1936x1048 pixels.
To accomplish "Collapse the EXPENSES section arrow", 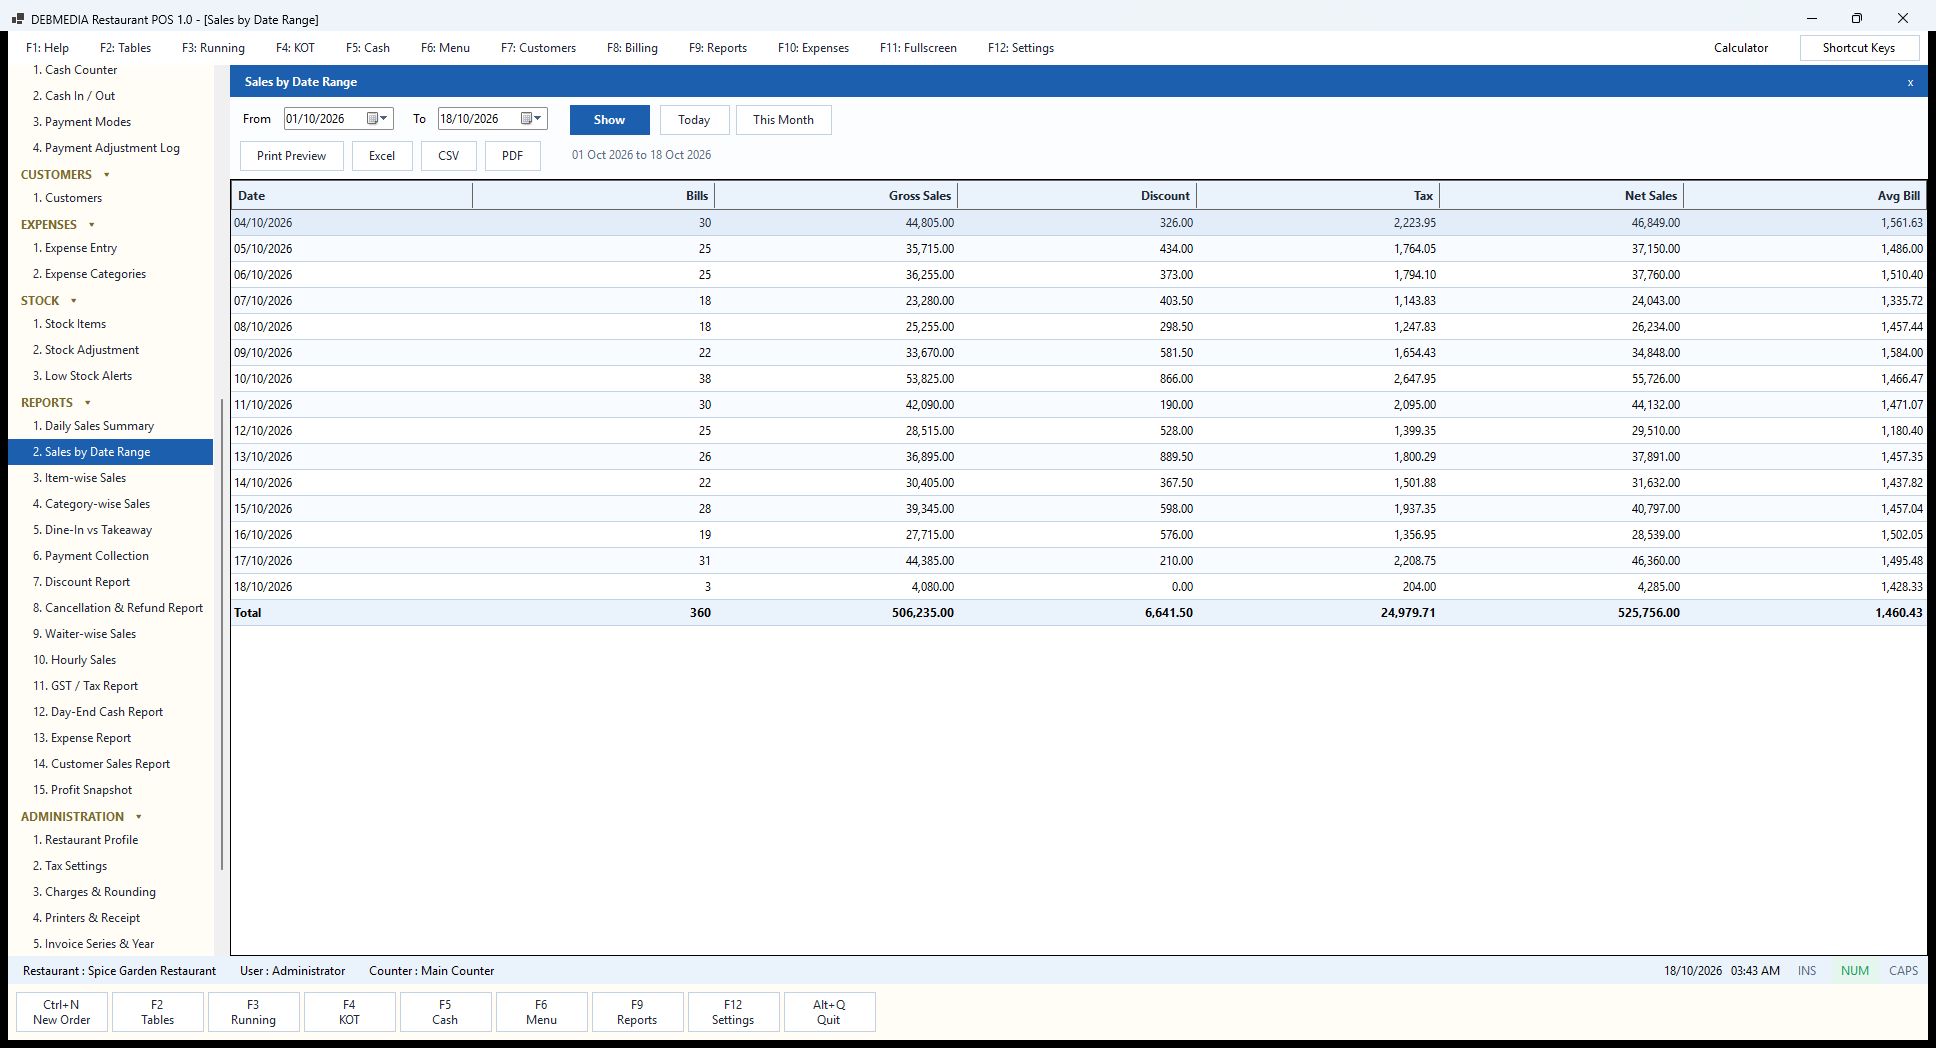I will coord(92,225).
